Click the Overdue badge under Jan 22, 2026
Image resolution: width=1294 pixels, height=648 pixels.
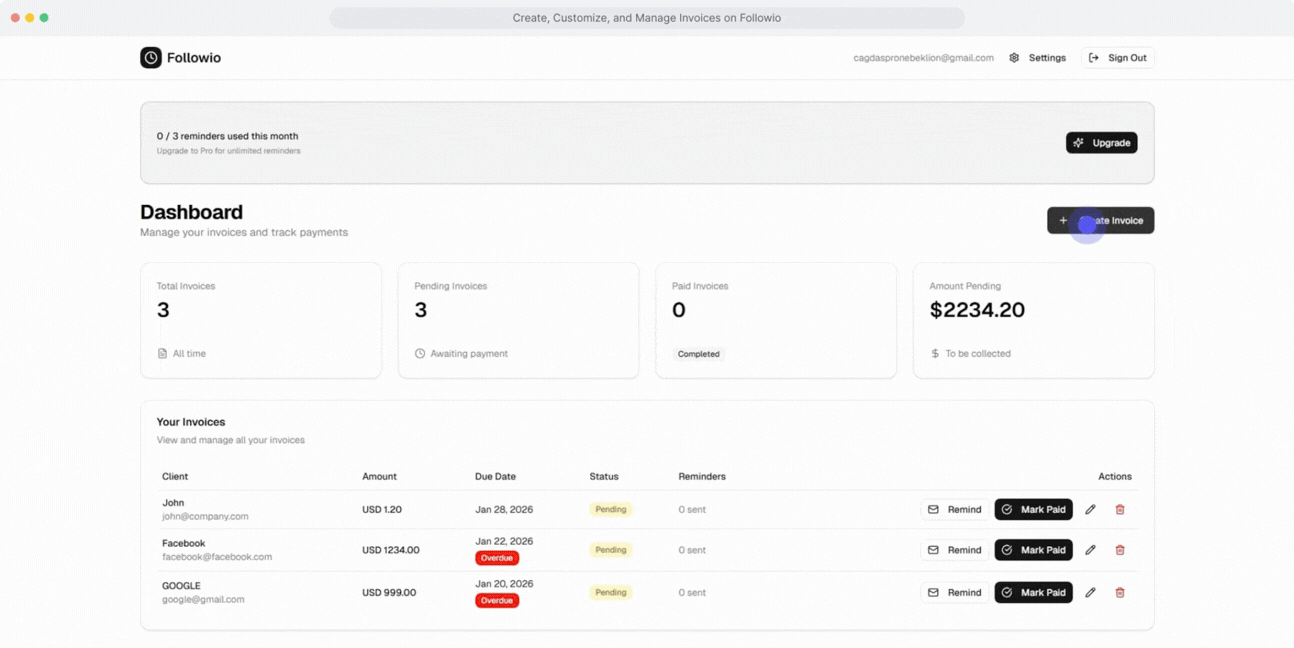pos(497,558)
